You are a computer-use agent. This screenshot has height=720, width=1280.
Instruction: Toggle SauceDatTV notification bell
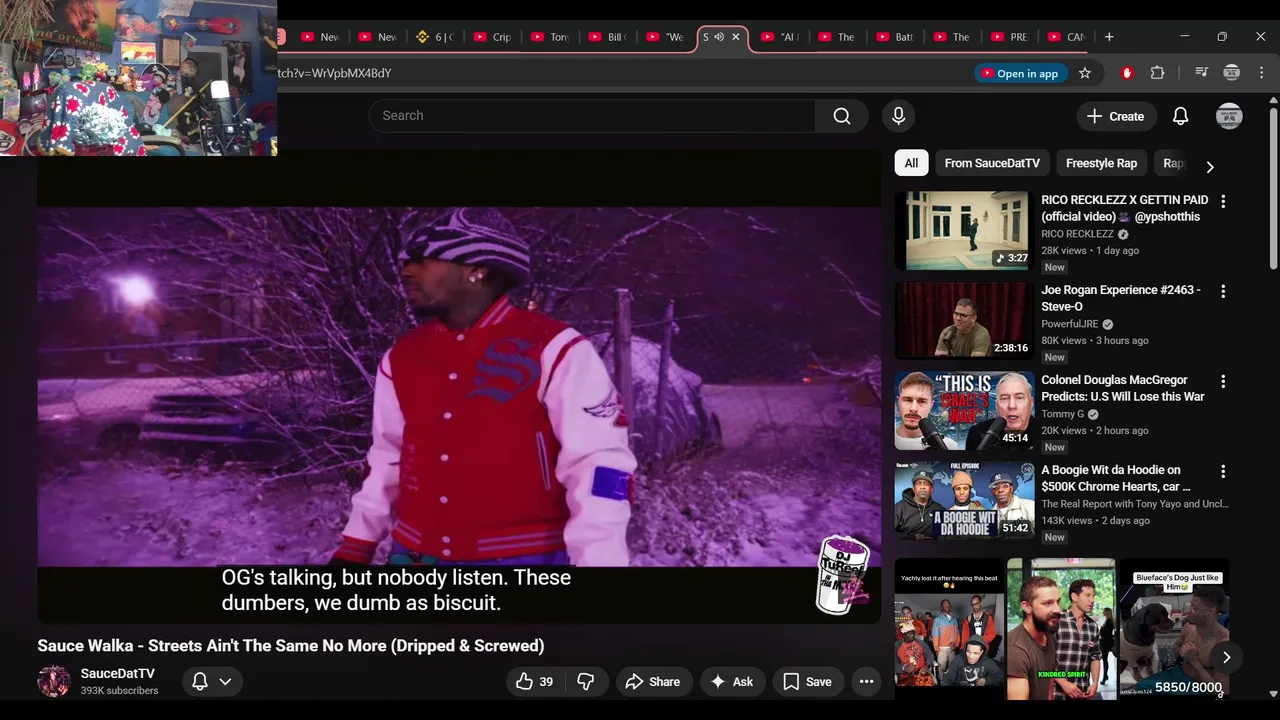(200, 682)
